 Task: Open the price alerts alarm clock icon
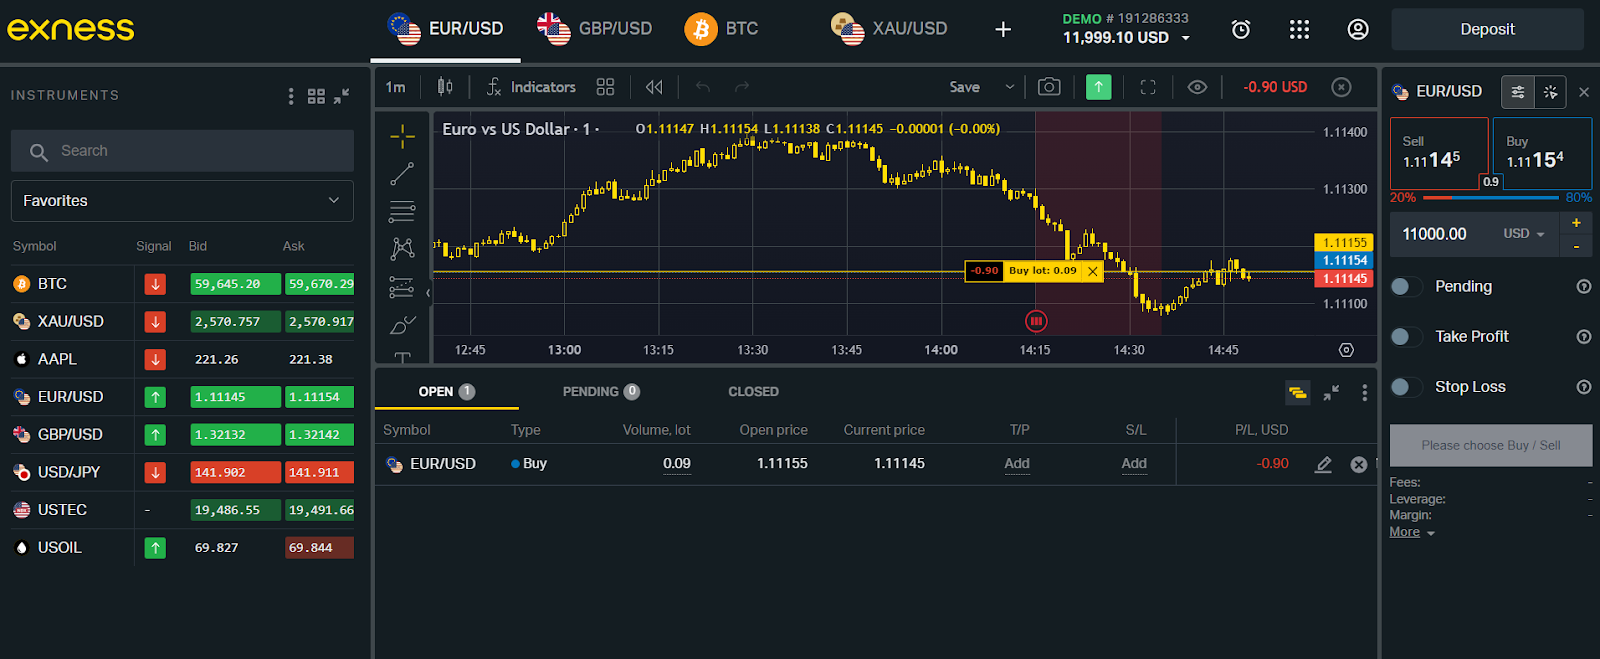[1240, 30]
